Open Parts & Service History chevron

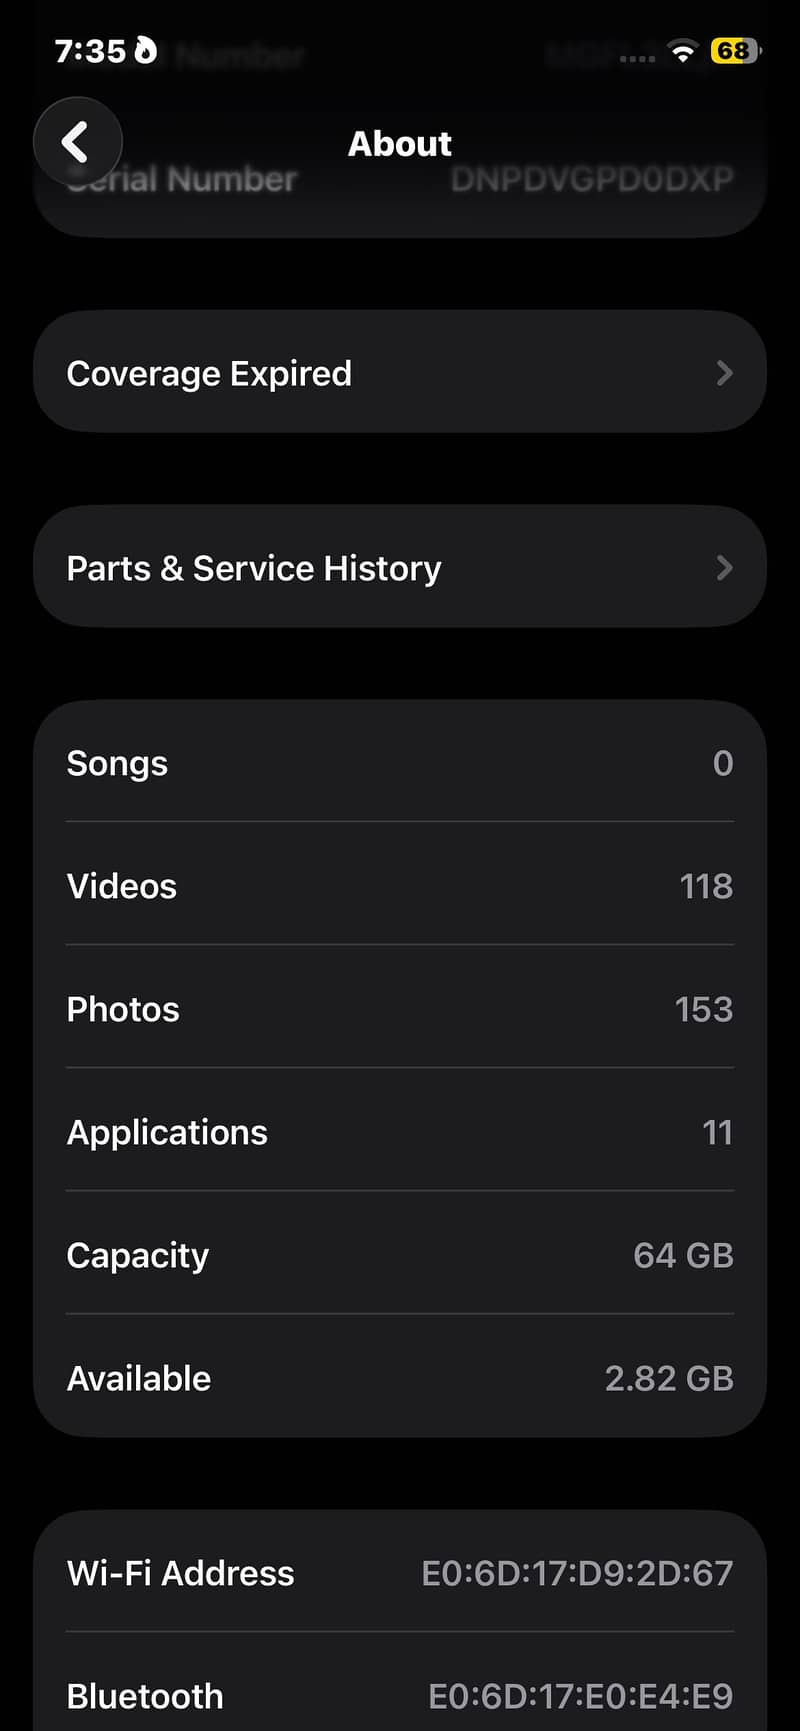point(725,568)
